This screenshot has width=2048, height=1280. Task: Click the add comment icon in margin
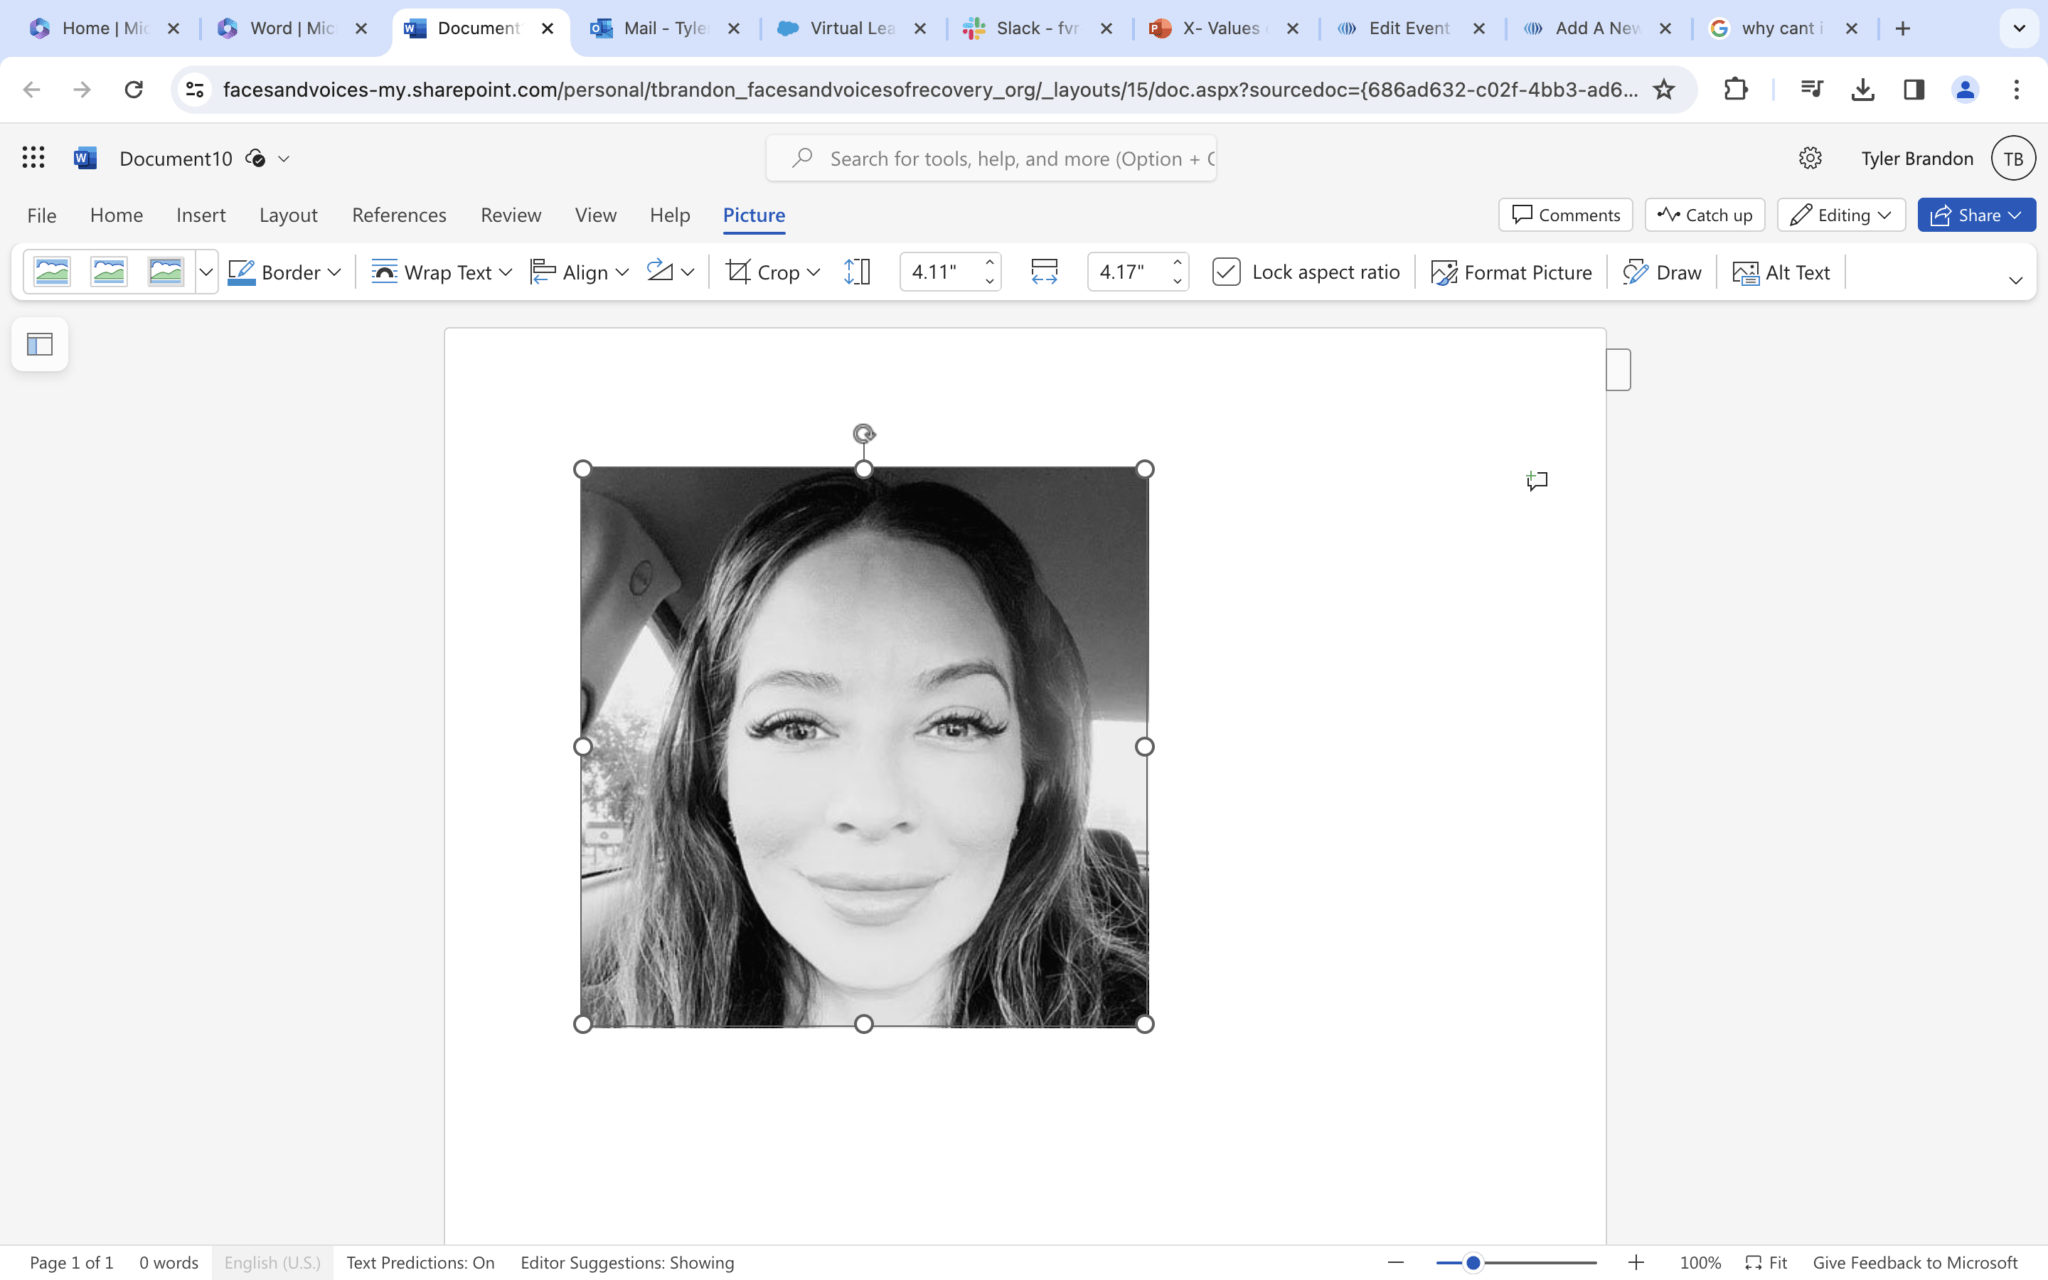(1537, 481)
